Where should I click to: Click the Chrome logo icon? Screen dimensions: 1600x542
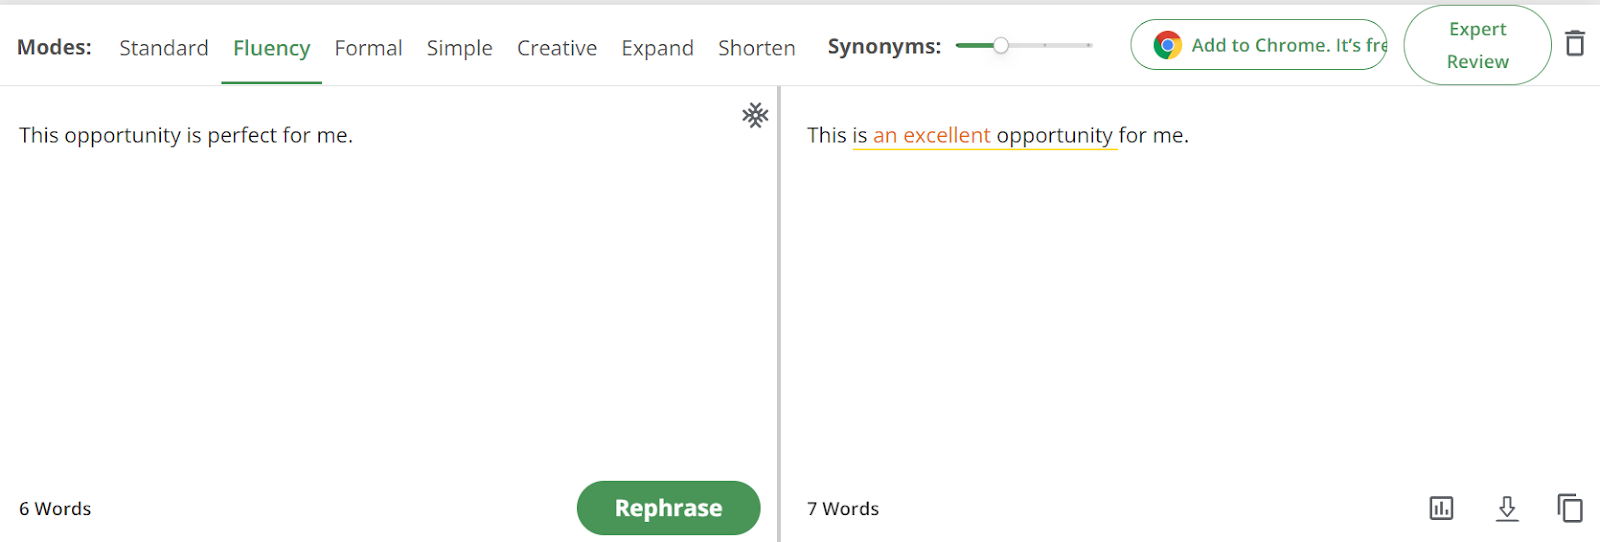pos(1167,45)
